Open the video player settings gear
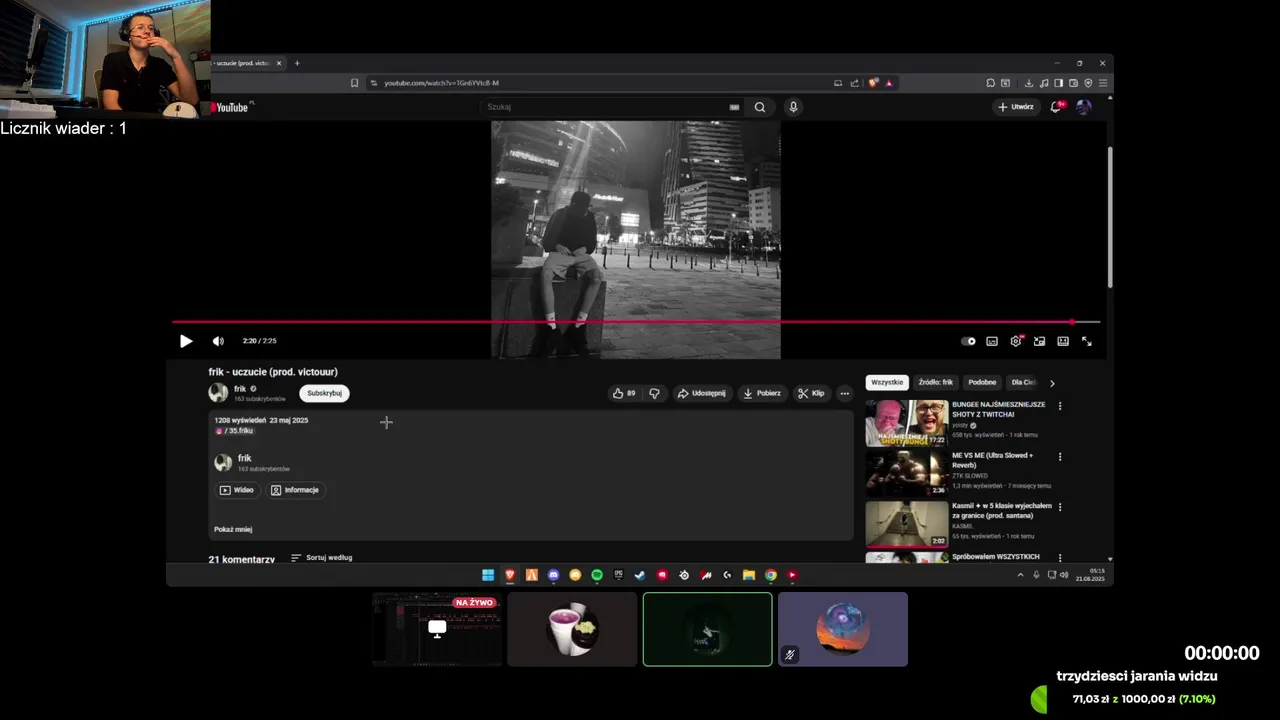 [x=1016, y=341]
